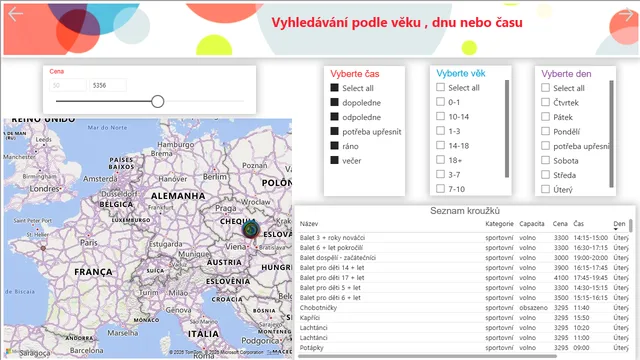Check age range 7-10
The width and height of the screenshot is (640, 360).
(x=440, y=189)
